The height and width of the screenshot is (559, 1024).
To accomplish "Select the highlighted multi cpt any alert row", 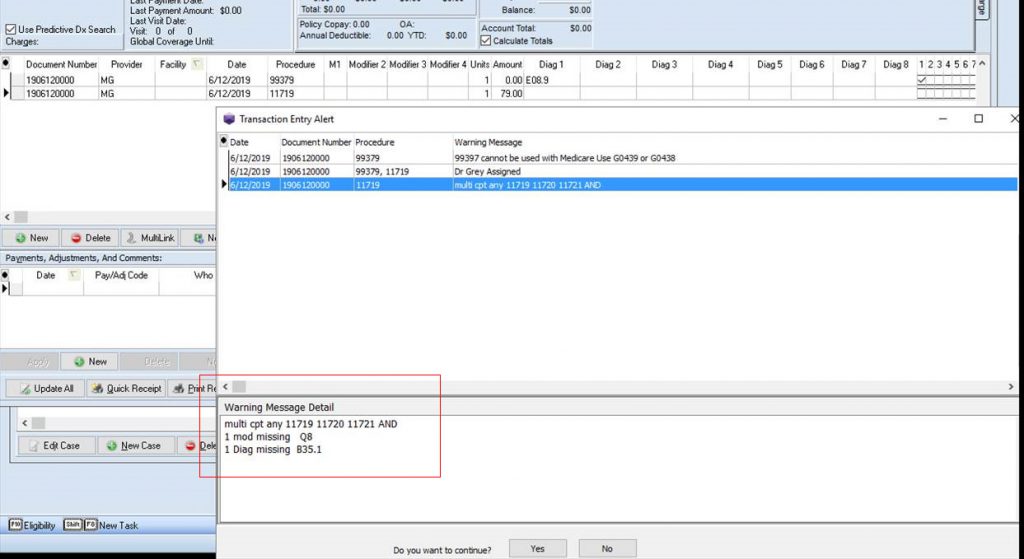I will tap(623, 185).
